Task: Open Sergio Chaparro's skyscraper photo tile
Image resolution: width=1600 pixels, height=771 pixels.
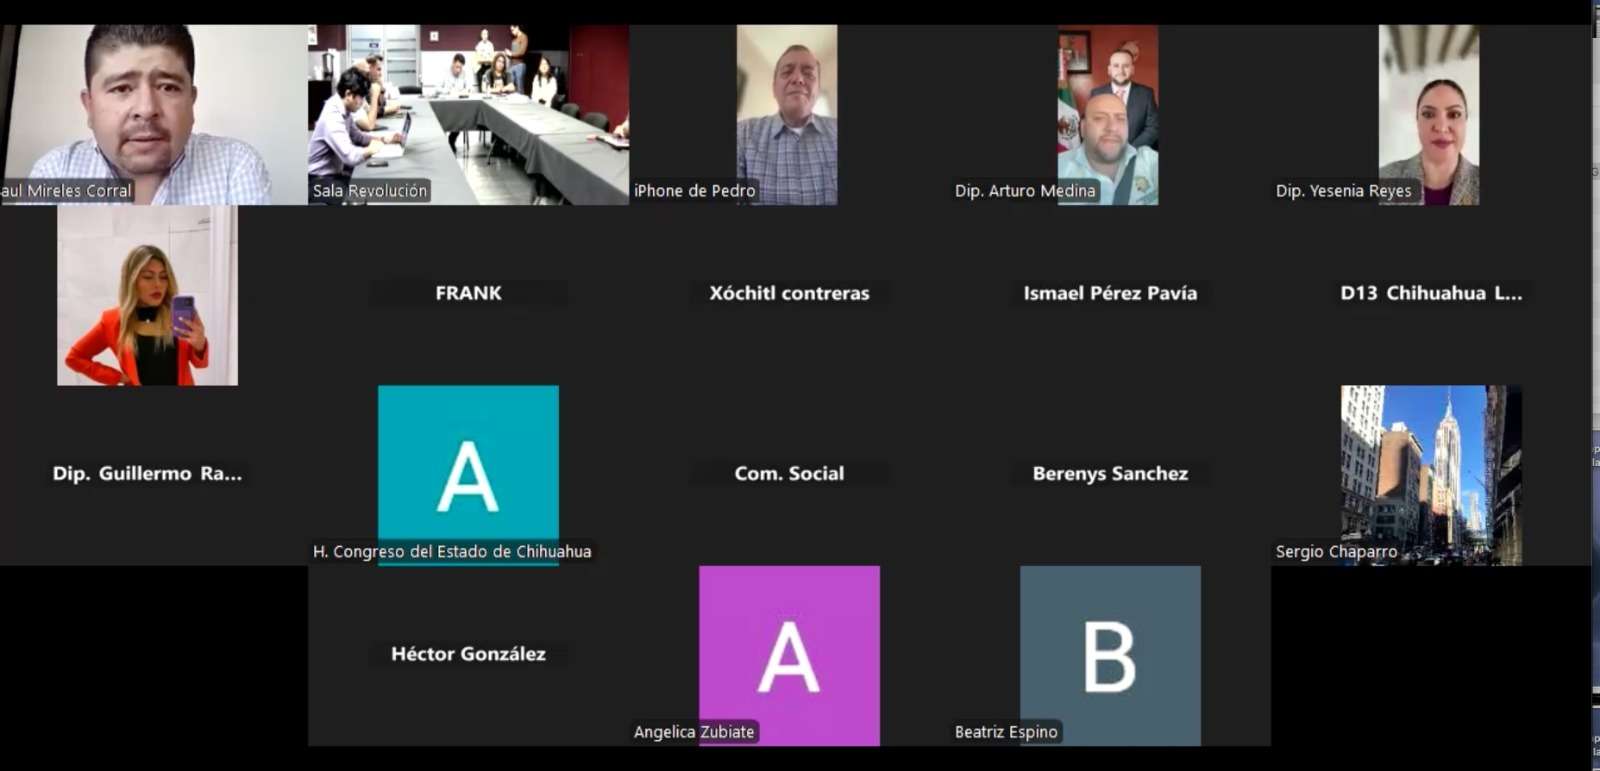Action: click(1431, 475)
